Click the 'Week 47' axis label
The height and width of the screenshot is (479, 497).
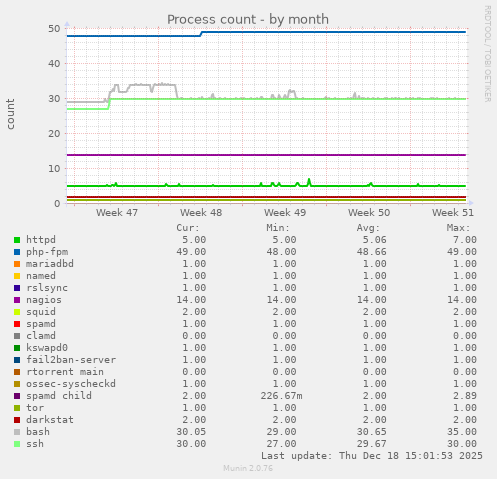click(x=117, y=213)
